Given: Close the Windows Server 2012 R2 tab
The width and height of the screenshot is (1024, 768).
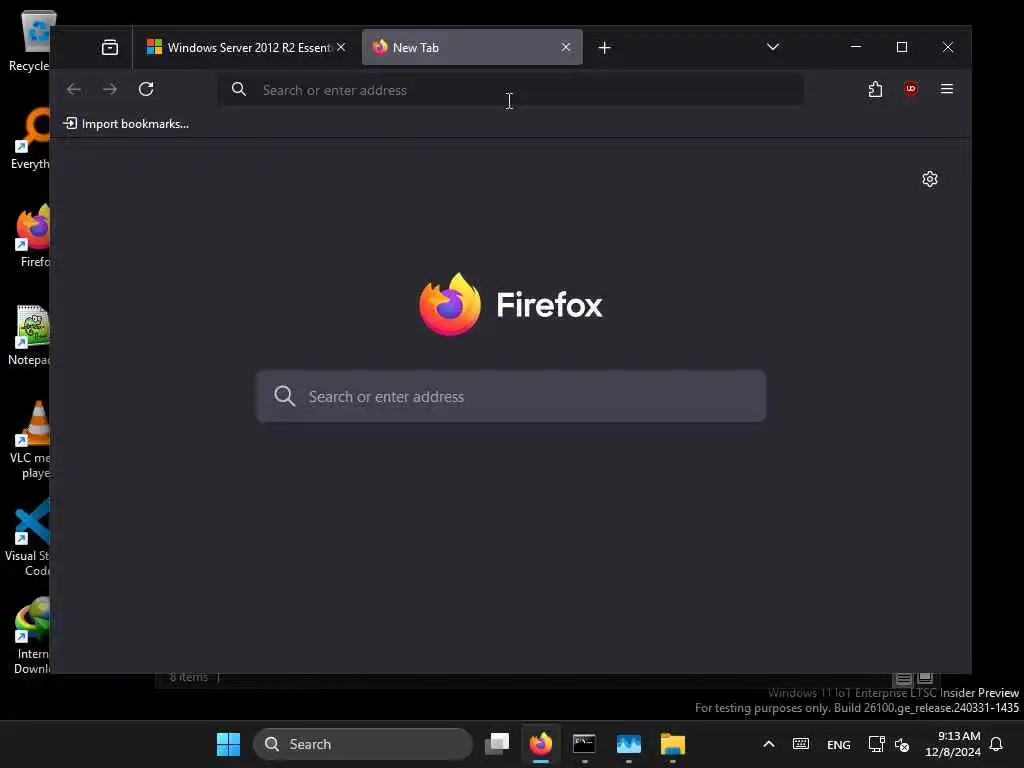Looking at the screenshot, I should point(341,47).
